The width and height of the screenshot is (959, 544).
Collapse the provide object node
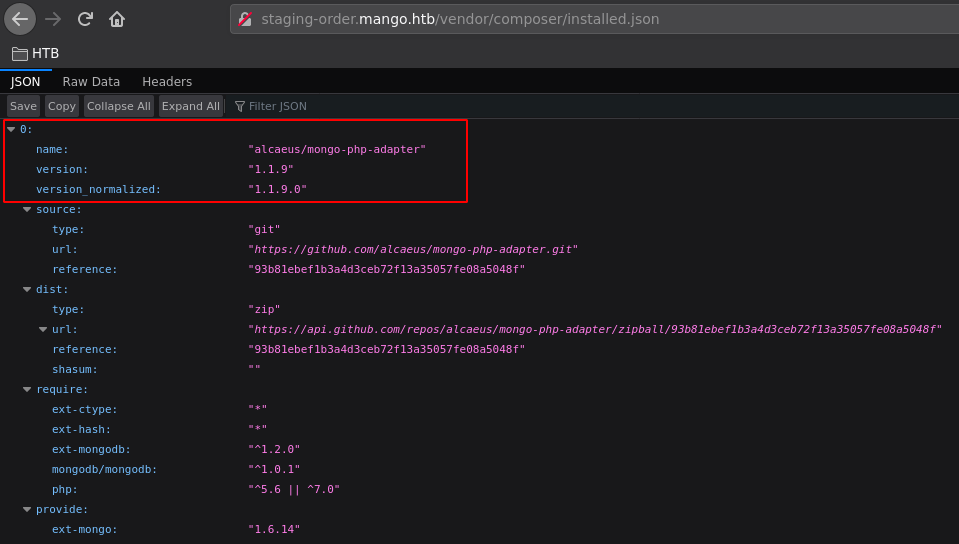(27, 509)
